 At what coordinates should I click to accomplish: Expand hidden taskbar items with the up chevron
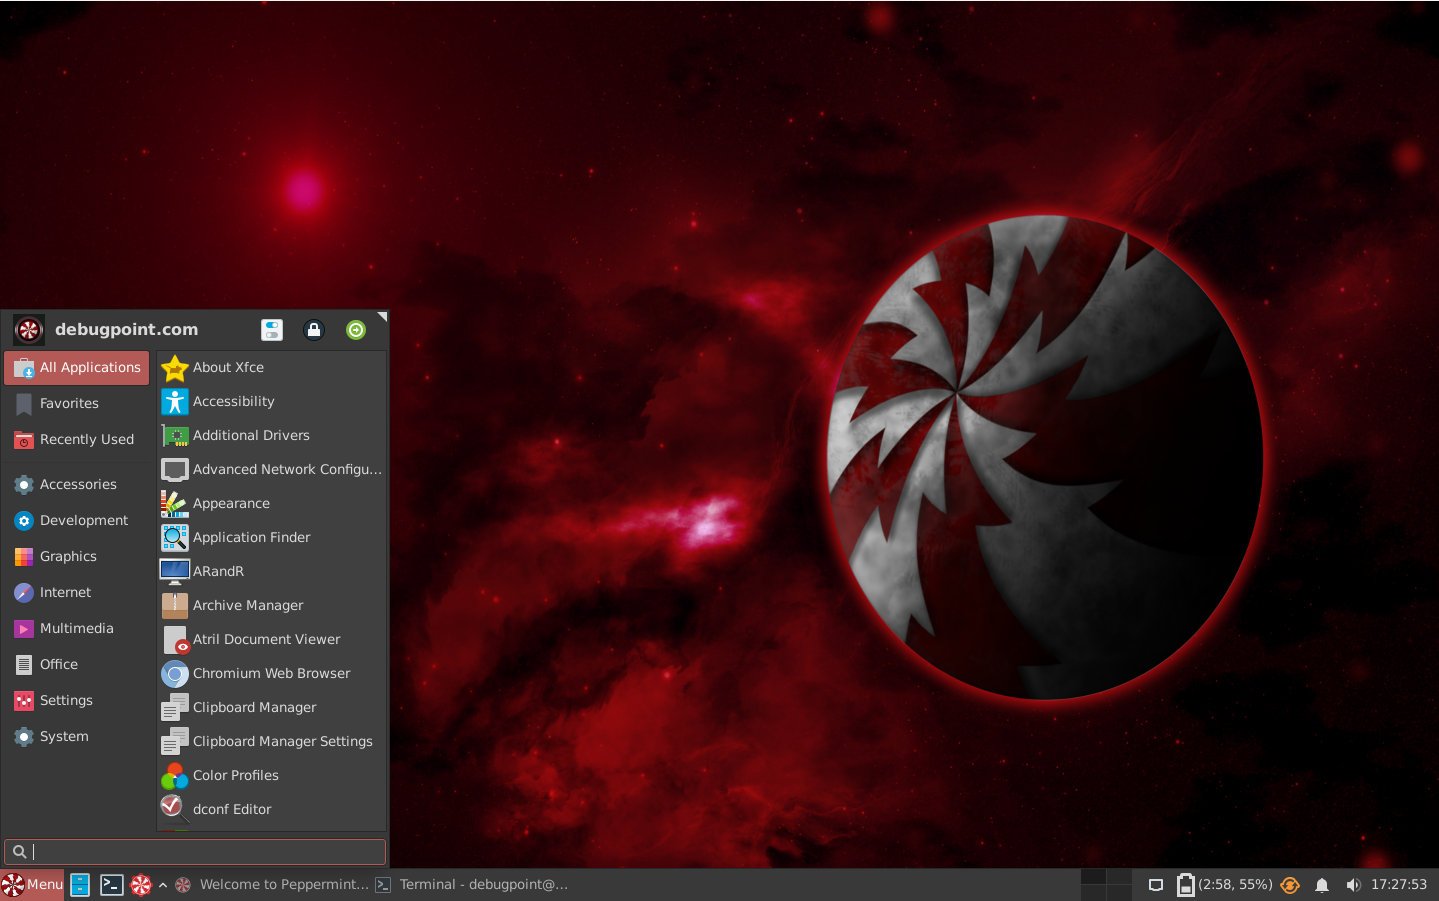[162, 884]
